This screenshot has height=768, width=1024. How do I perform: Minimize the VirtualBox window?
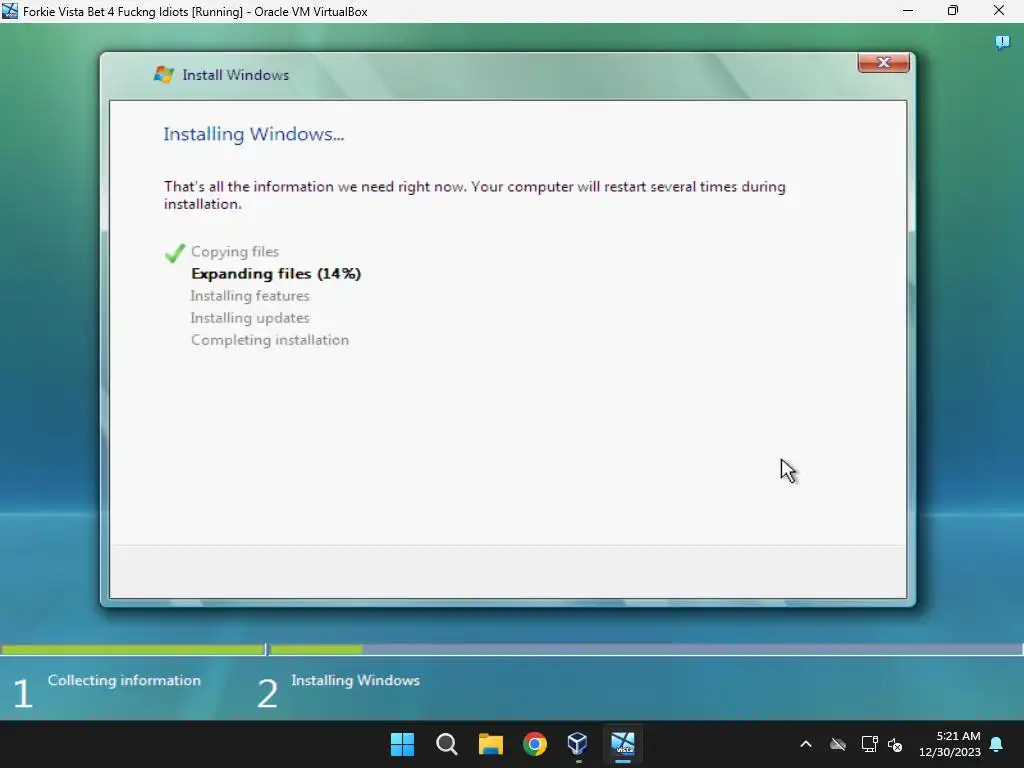[x=908, y=11]
